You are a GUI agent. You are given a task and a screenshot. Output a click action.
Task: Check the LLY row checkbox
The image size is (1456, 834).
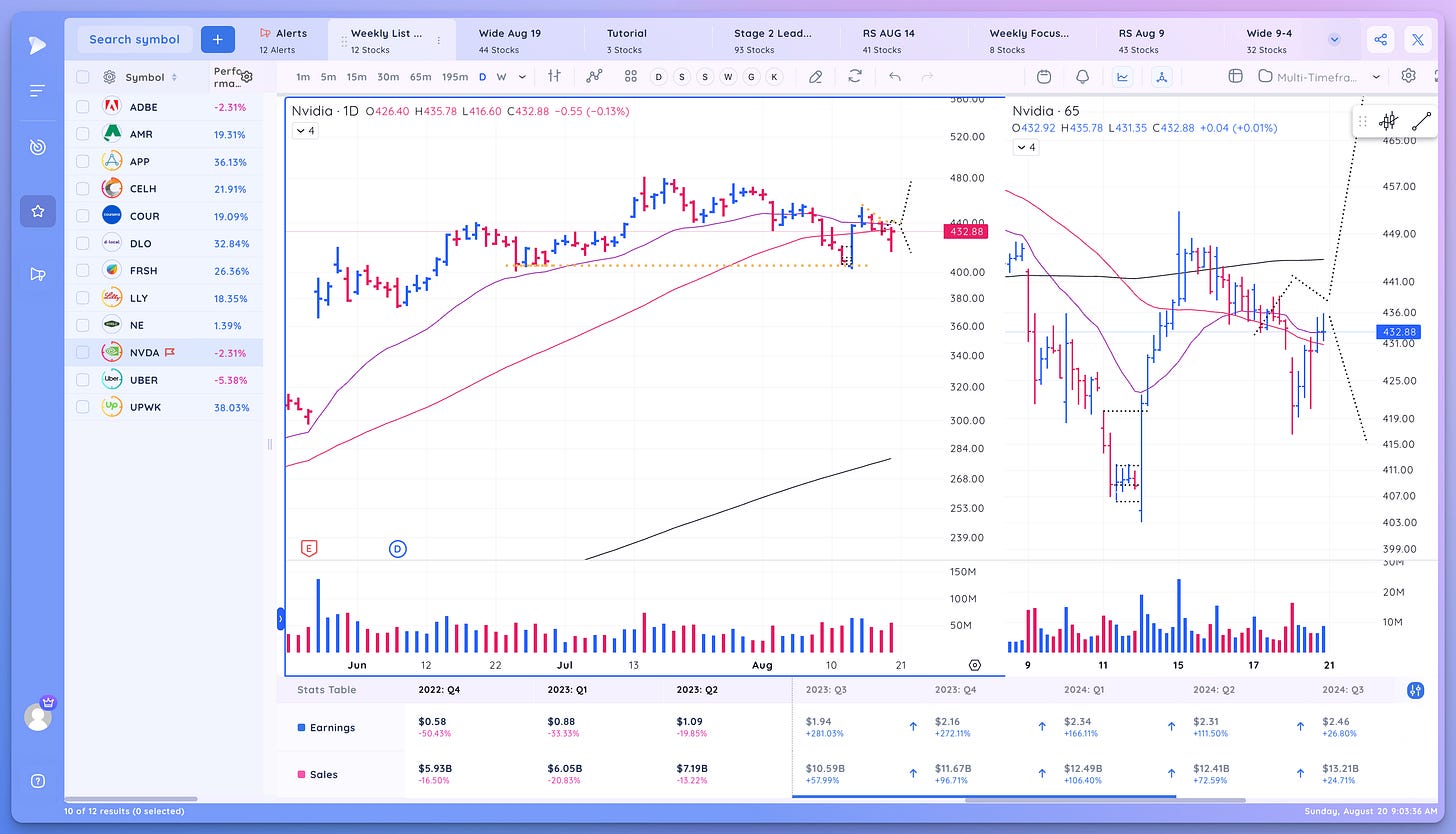(x=82, y=298)
